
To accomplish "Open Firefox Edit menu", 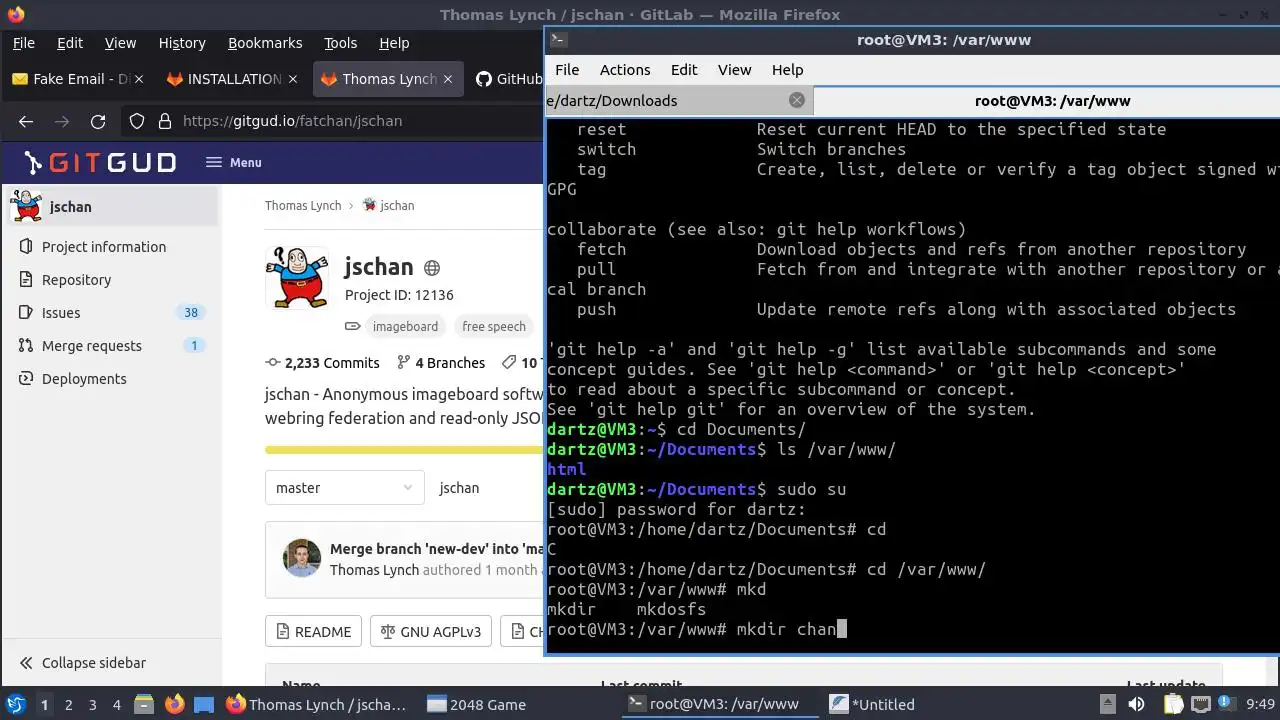I will click(70, 43).
